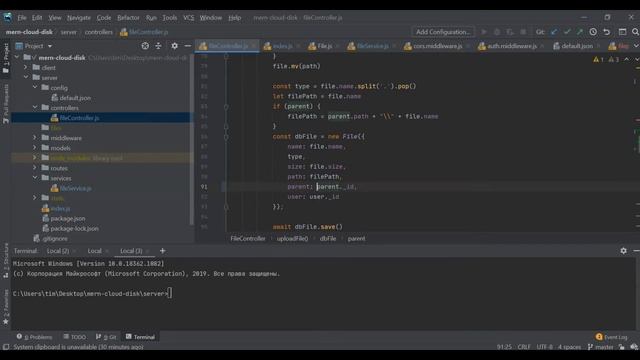The height and width of the screenshot is (360, 640).
Task: Click the controllers breadcrumb in navigation bar
Action: (99, 32)
